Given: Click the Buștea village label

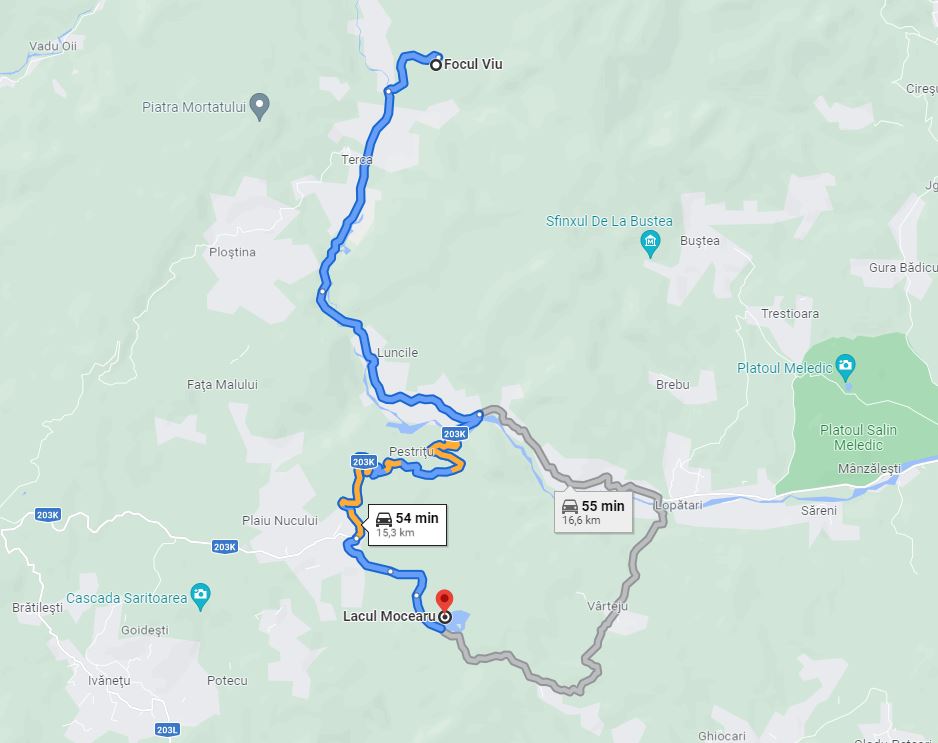Looking at the screenshot, I should [x=699, y=240].
